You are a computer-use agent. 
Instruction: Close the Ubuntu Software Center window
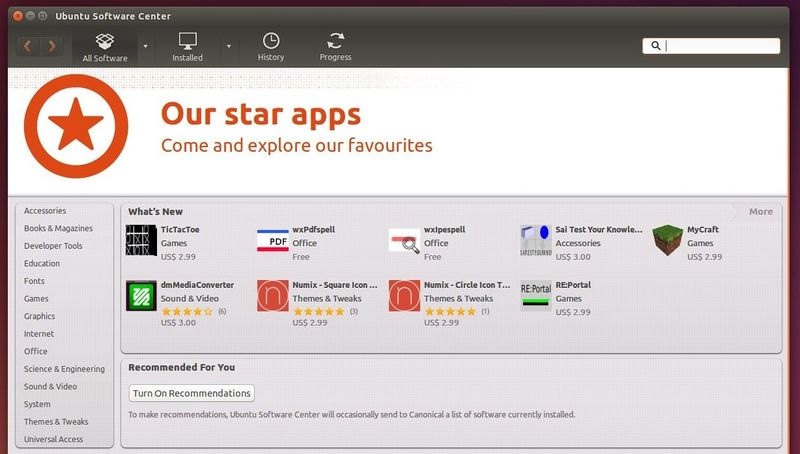point(18,16)
